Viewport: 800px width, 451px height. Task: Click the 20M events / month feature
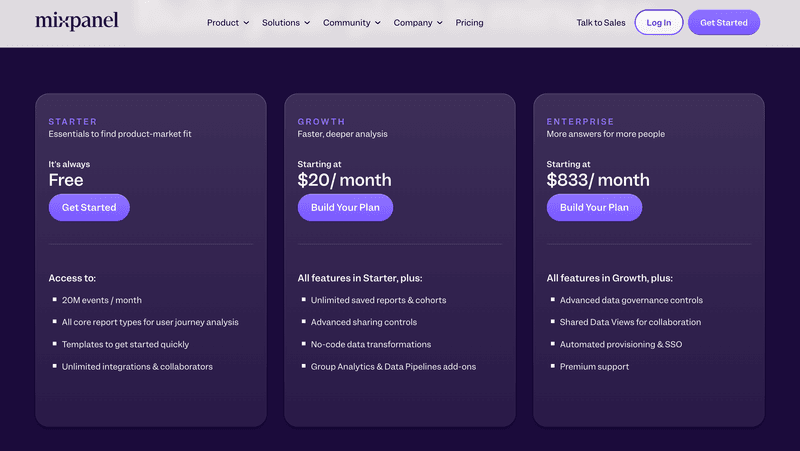click(102, 300)
